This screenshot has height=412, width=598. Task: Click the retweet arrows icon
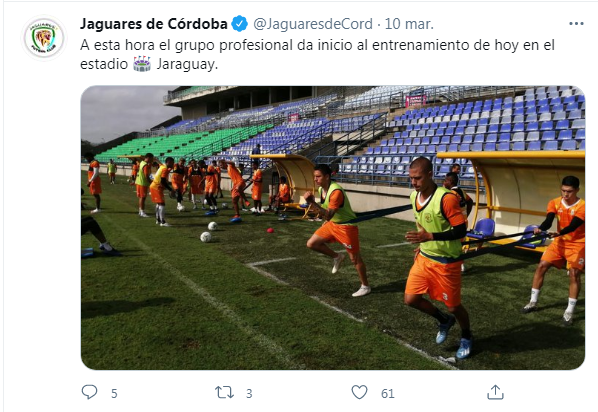[x=224, y=392]
